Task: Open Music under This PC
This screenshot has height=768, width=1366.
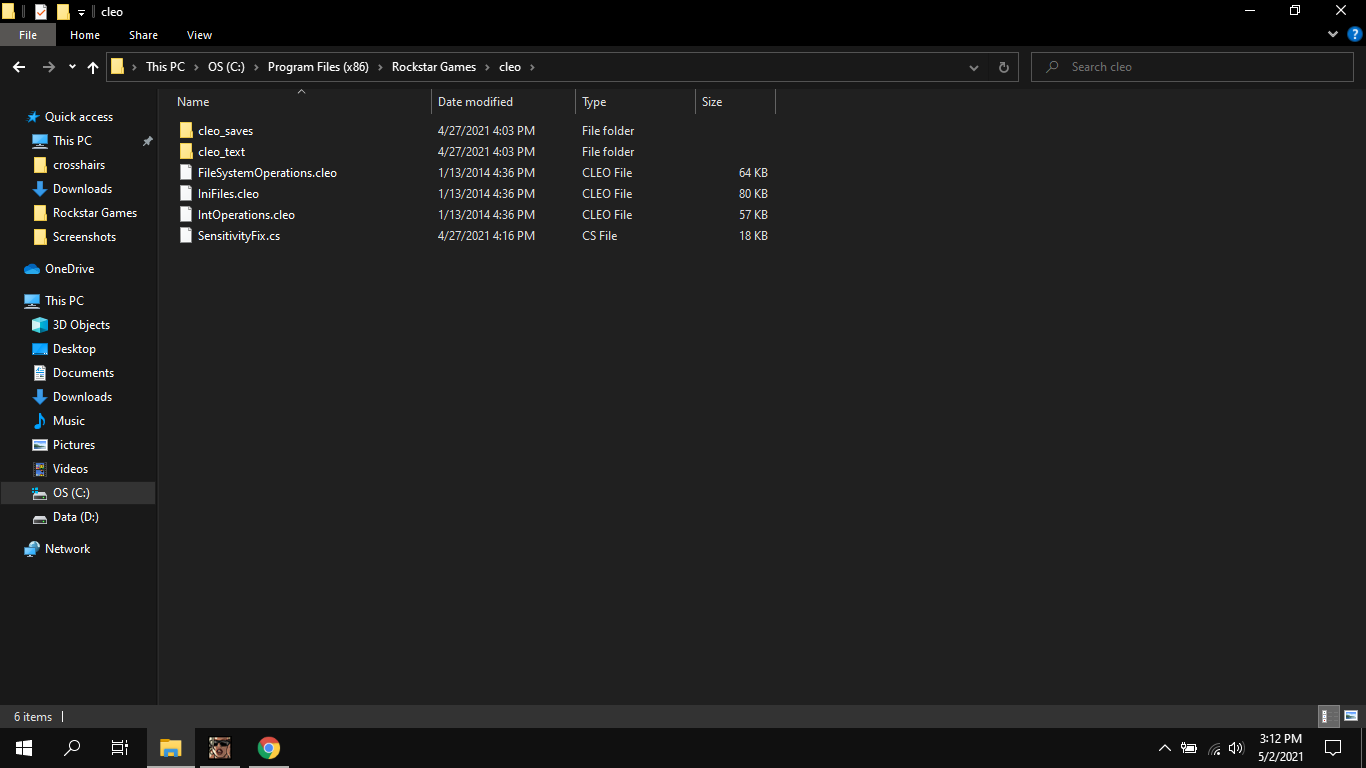Action: point(69,421)
